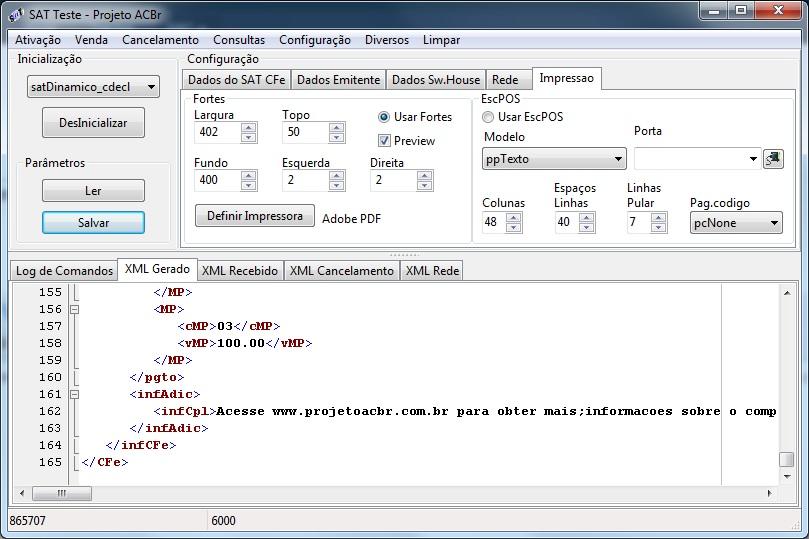Click status bar value 6000
Viewport: 809px width, 539px height.
coord(223,520)
